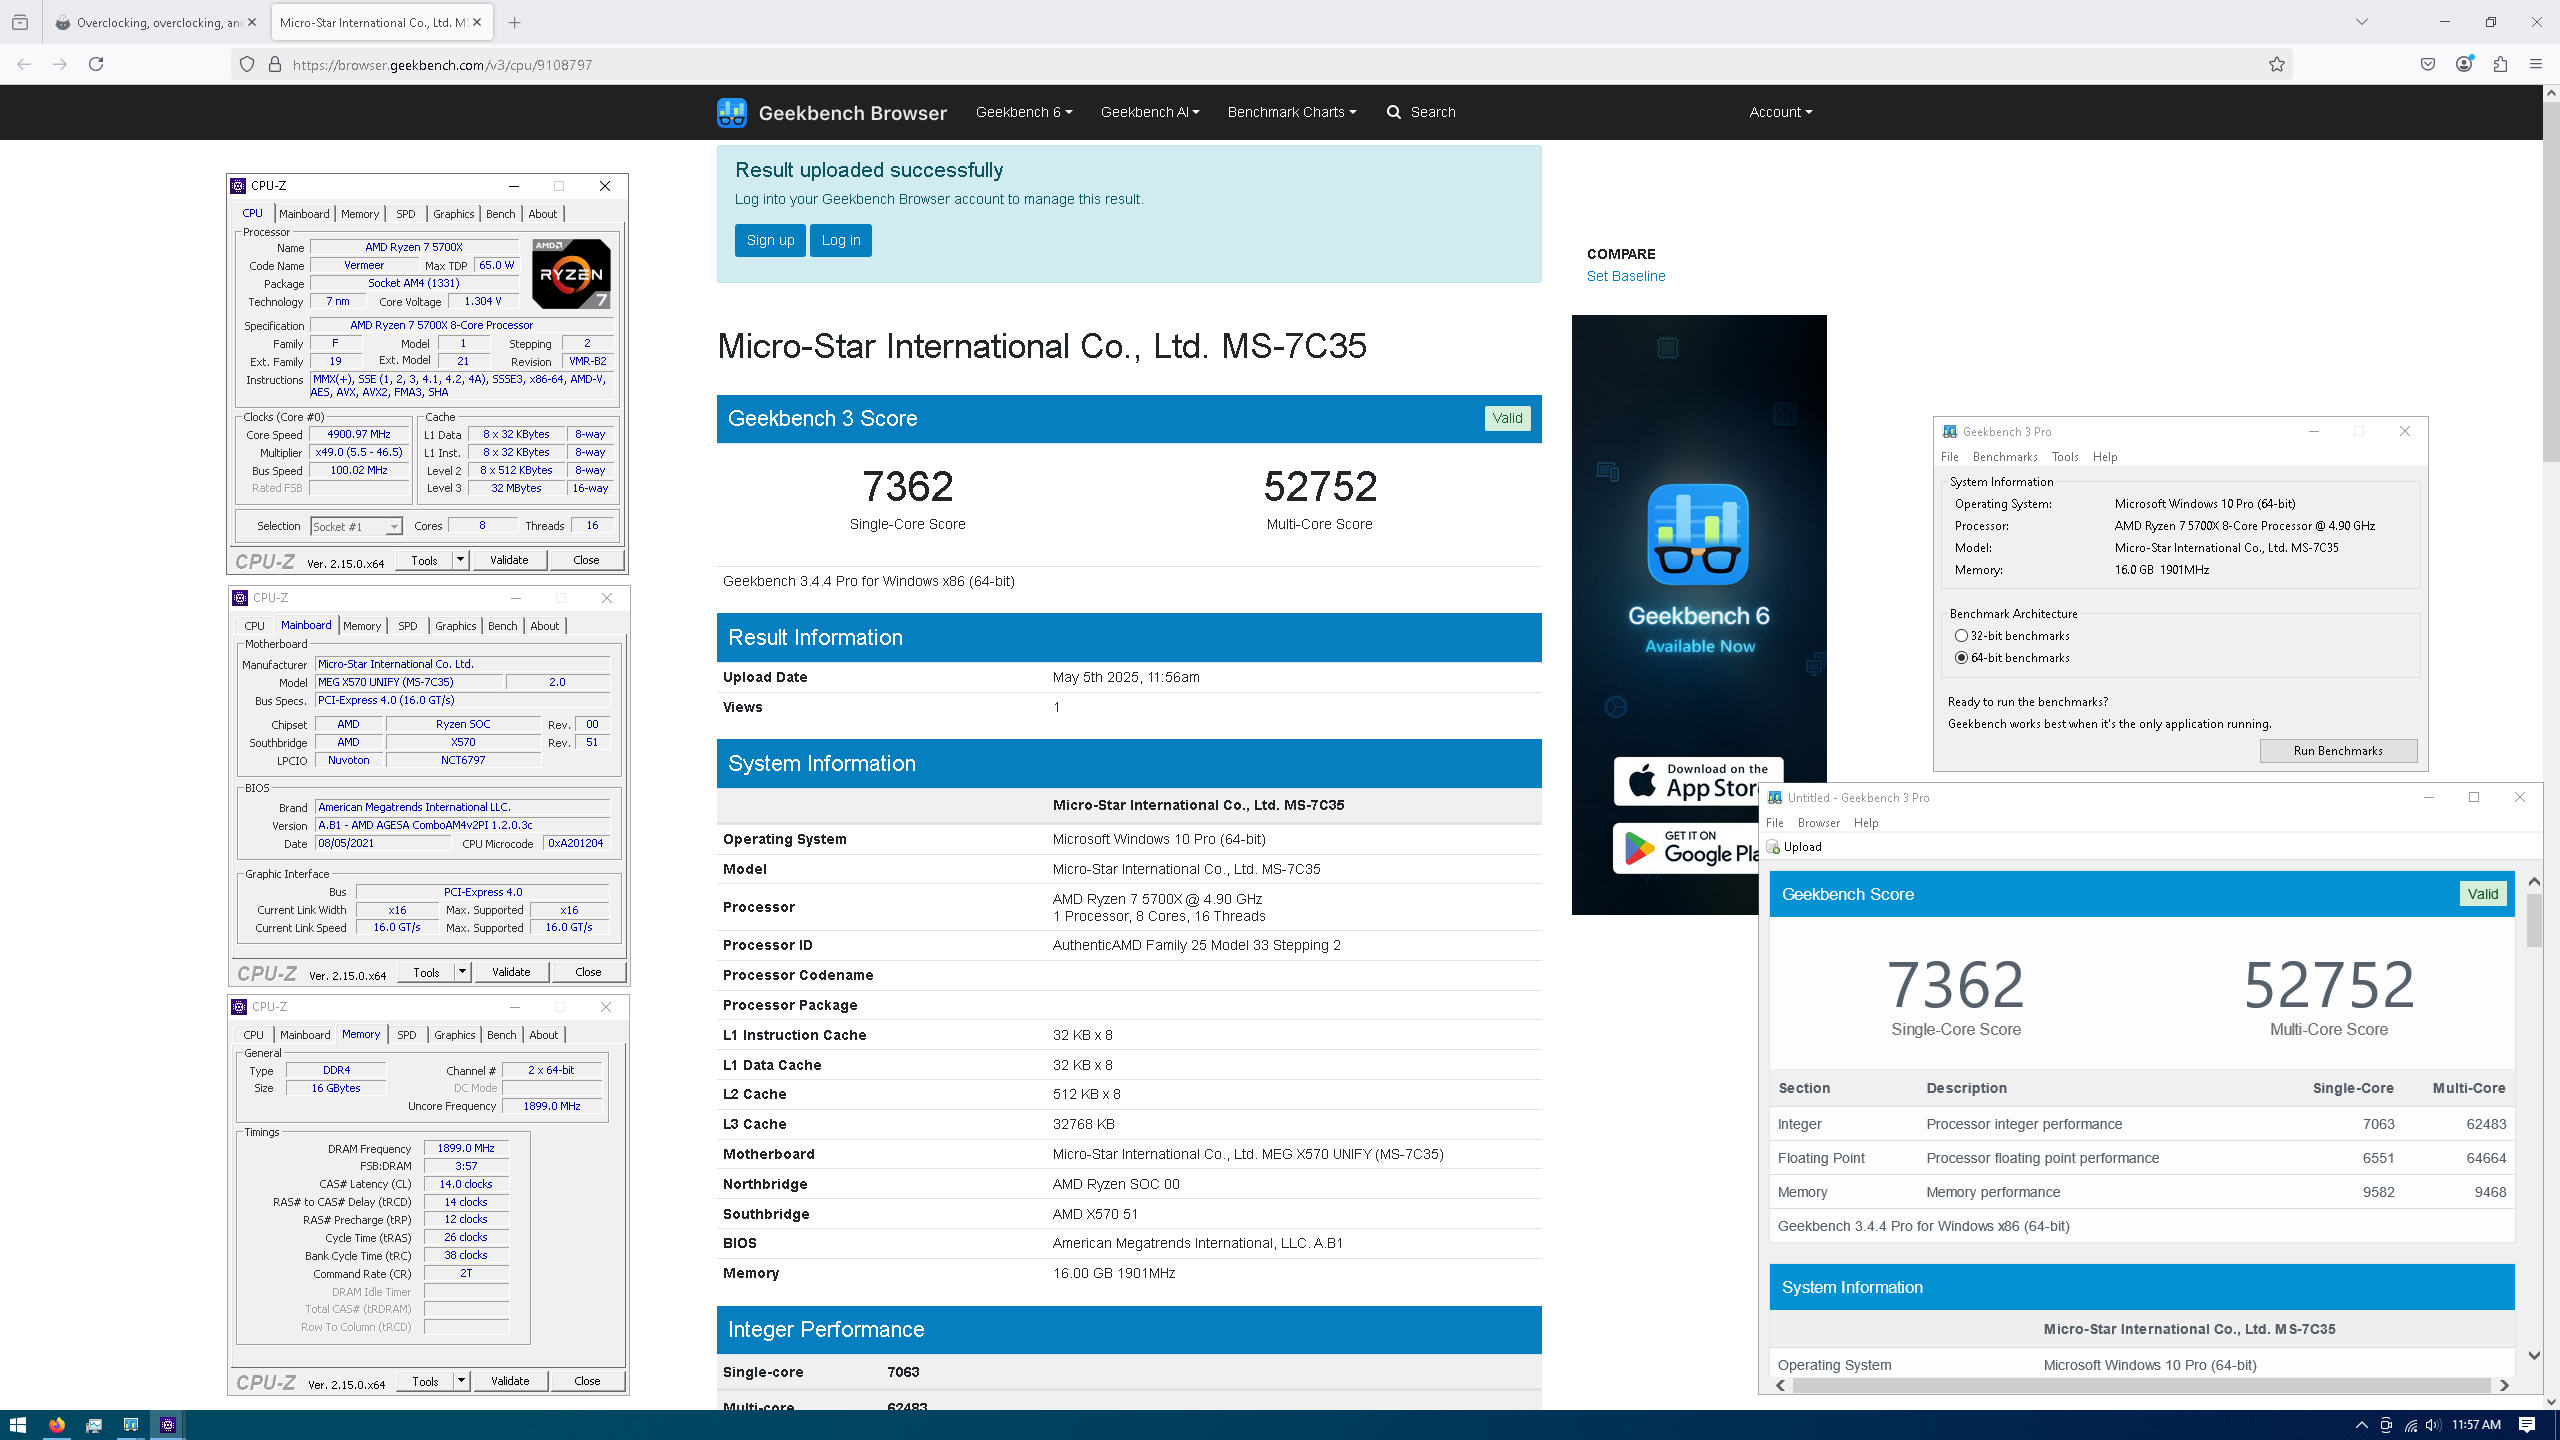Click Help menu in Geekbench 3 Pro window
The height and width of the screenshot is (1440, 2560).
2105,457
